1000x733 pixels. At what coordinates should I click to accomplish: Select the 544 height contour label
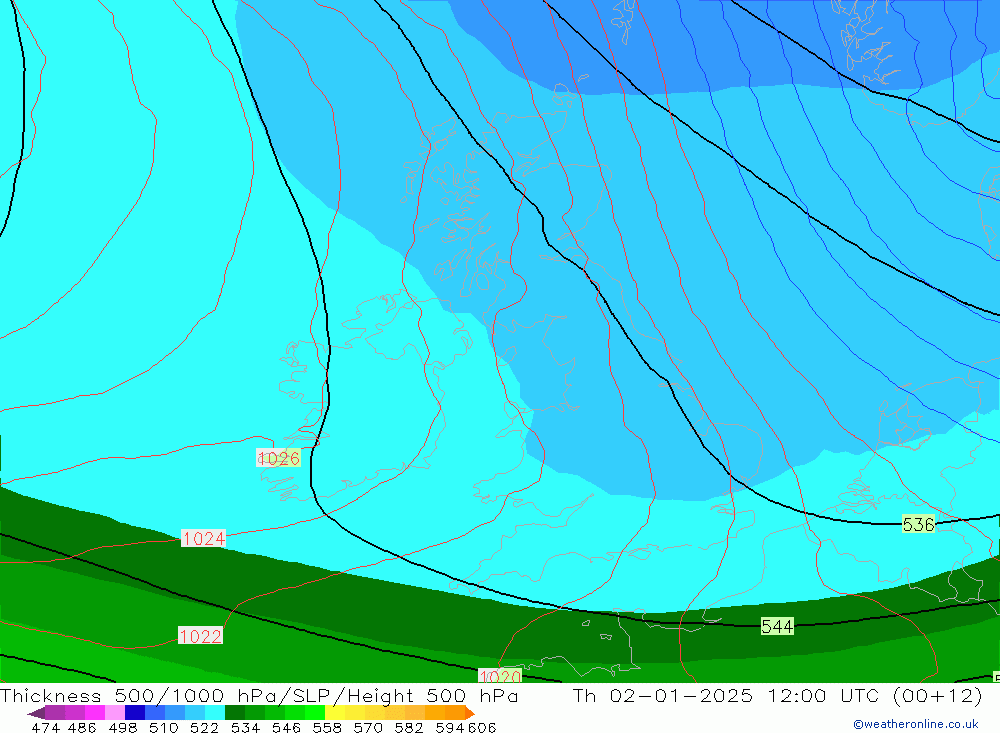tap(777, 627)
